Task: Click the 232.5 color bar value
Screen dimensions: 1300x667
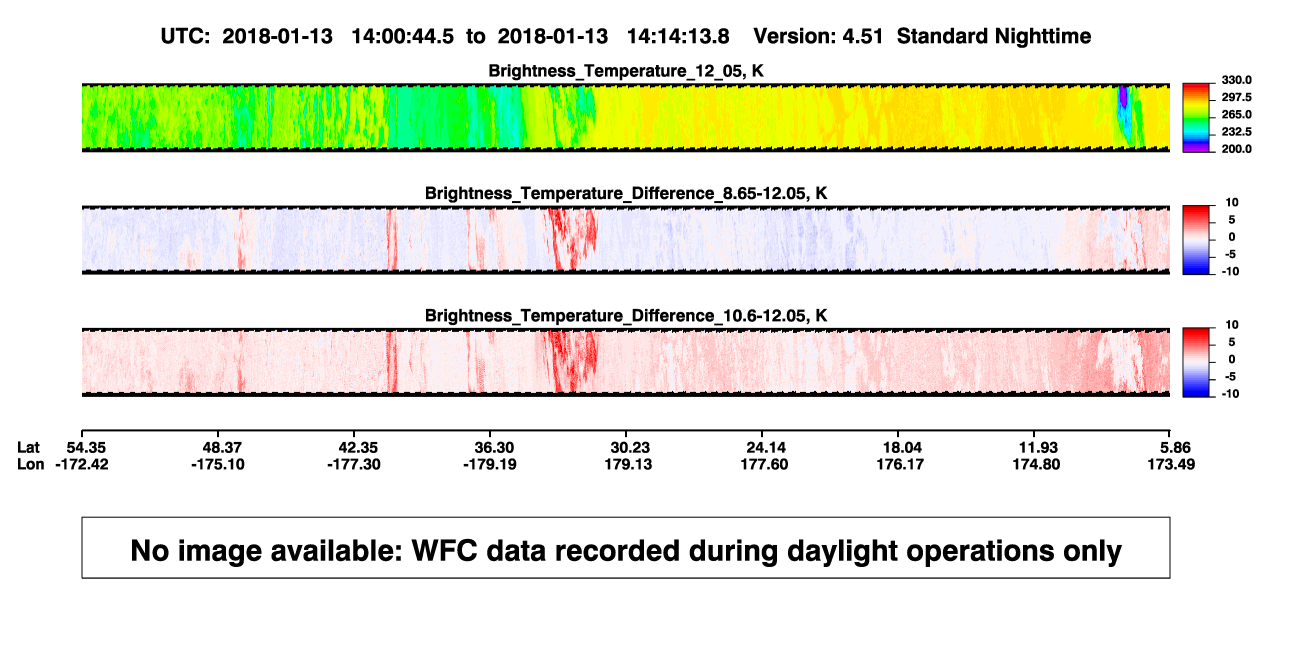Action: tap(1237, 131)
